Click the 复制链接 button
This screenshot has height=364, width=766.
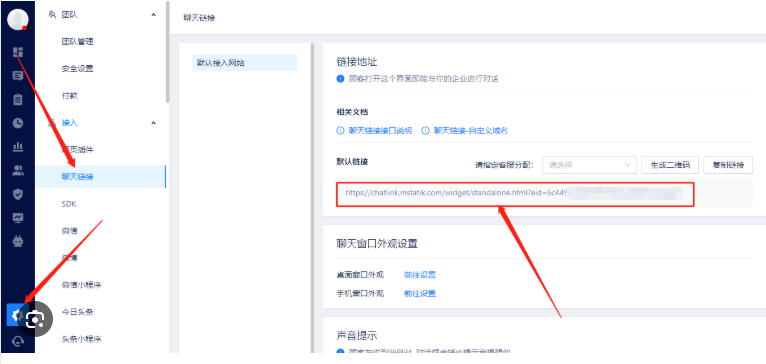pos(728,165)
